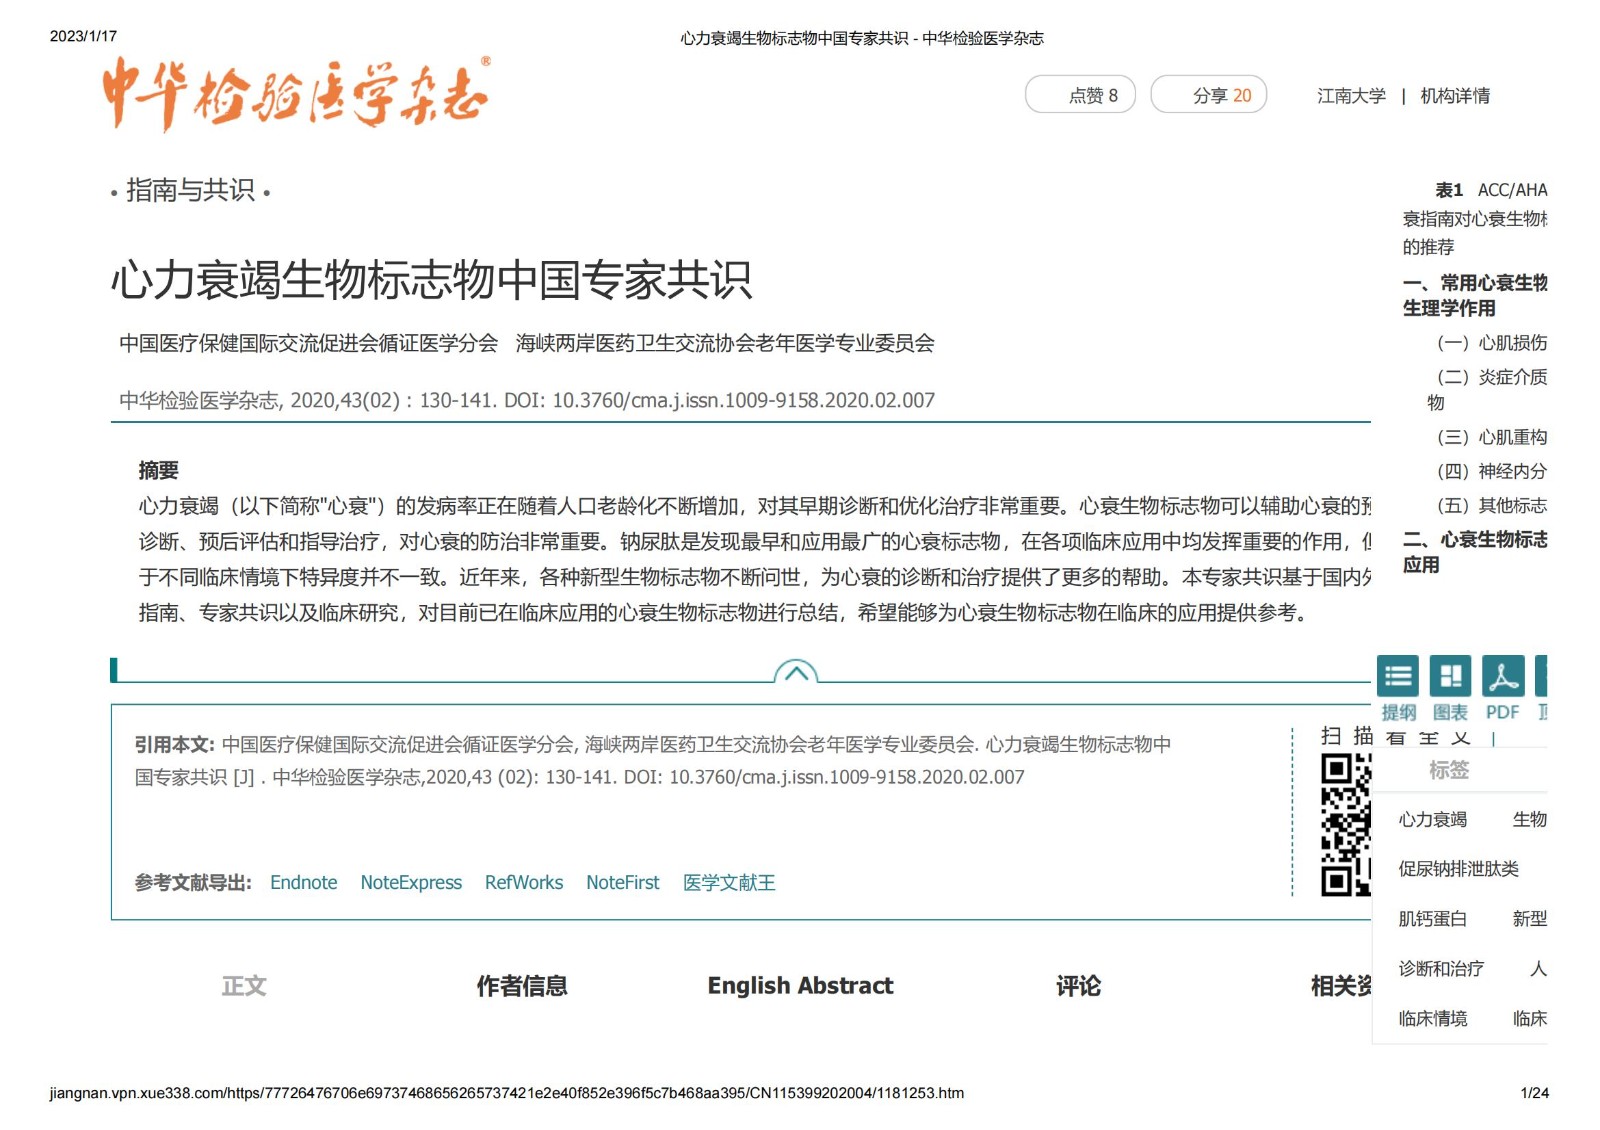This screenshot has width=1600, height=1130.
Task: Jump to outline item (一) 心肌损伤
Action: tap(1491, 343)
